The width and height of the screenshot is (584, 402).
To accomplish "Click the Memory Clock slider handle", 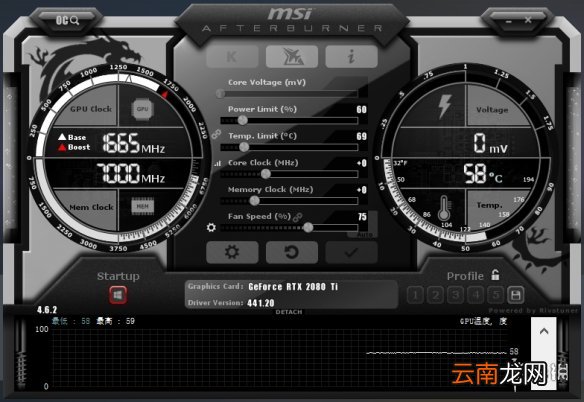I will point(254,201).
